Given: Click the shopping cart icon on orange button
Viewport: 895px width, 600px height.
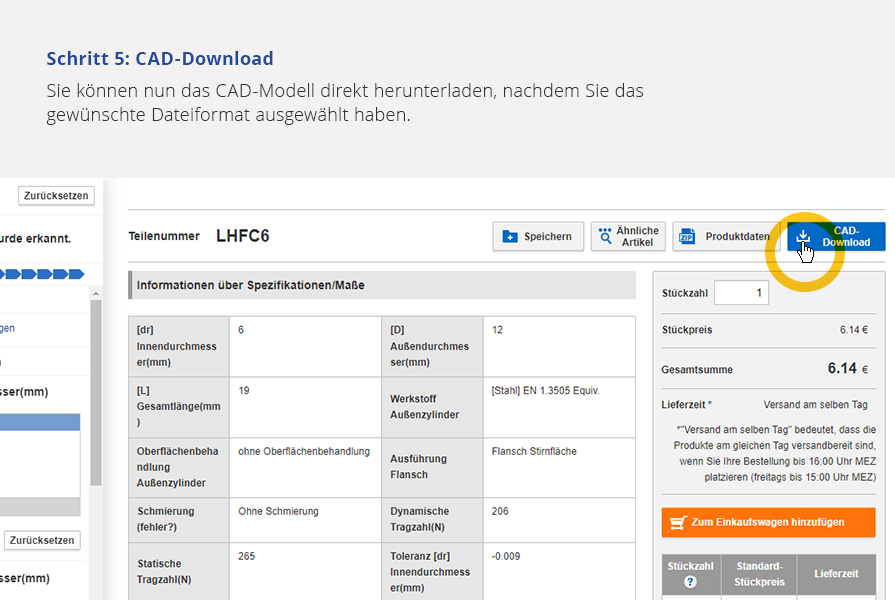Looking at the screenshot, I should tap(678, 522).
